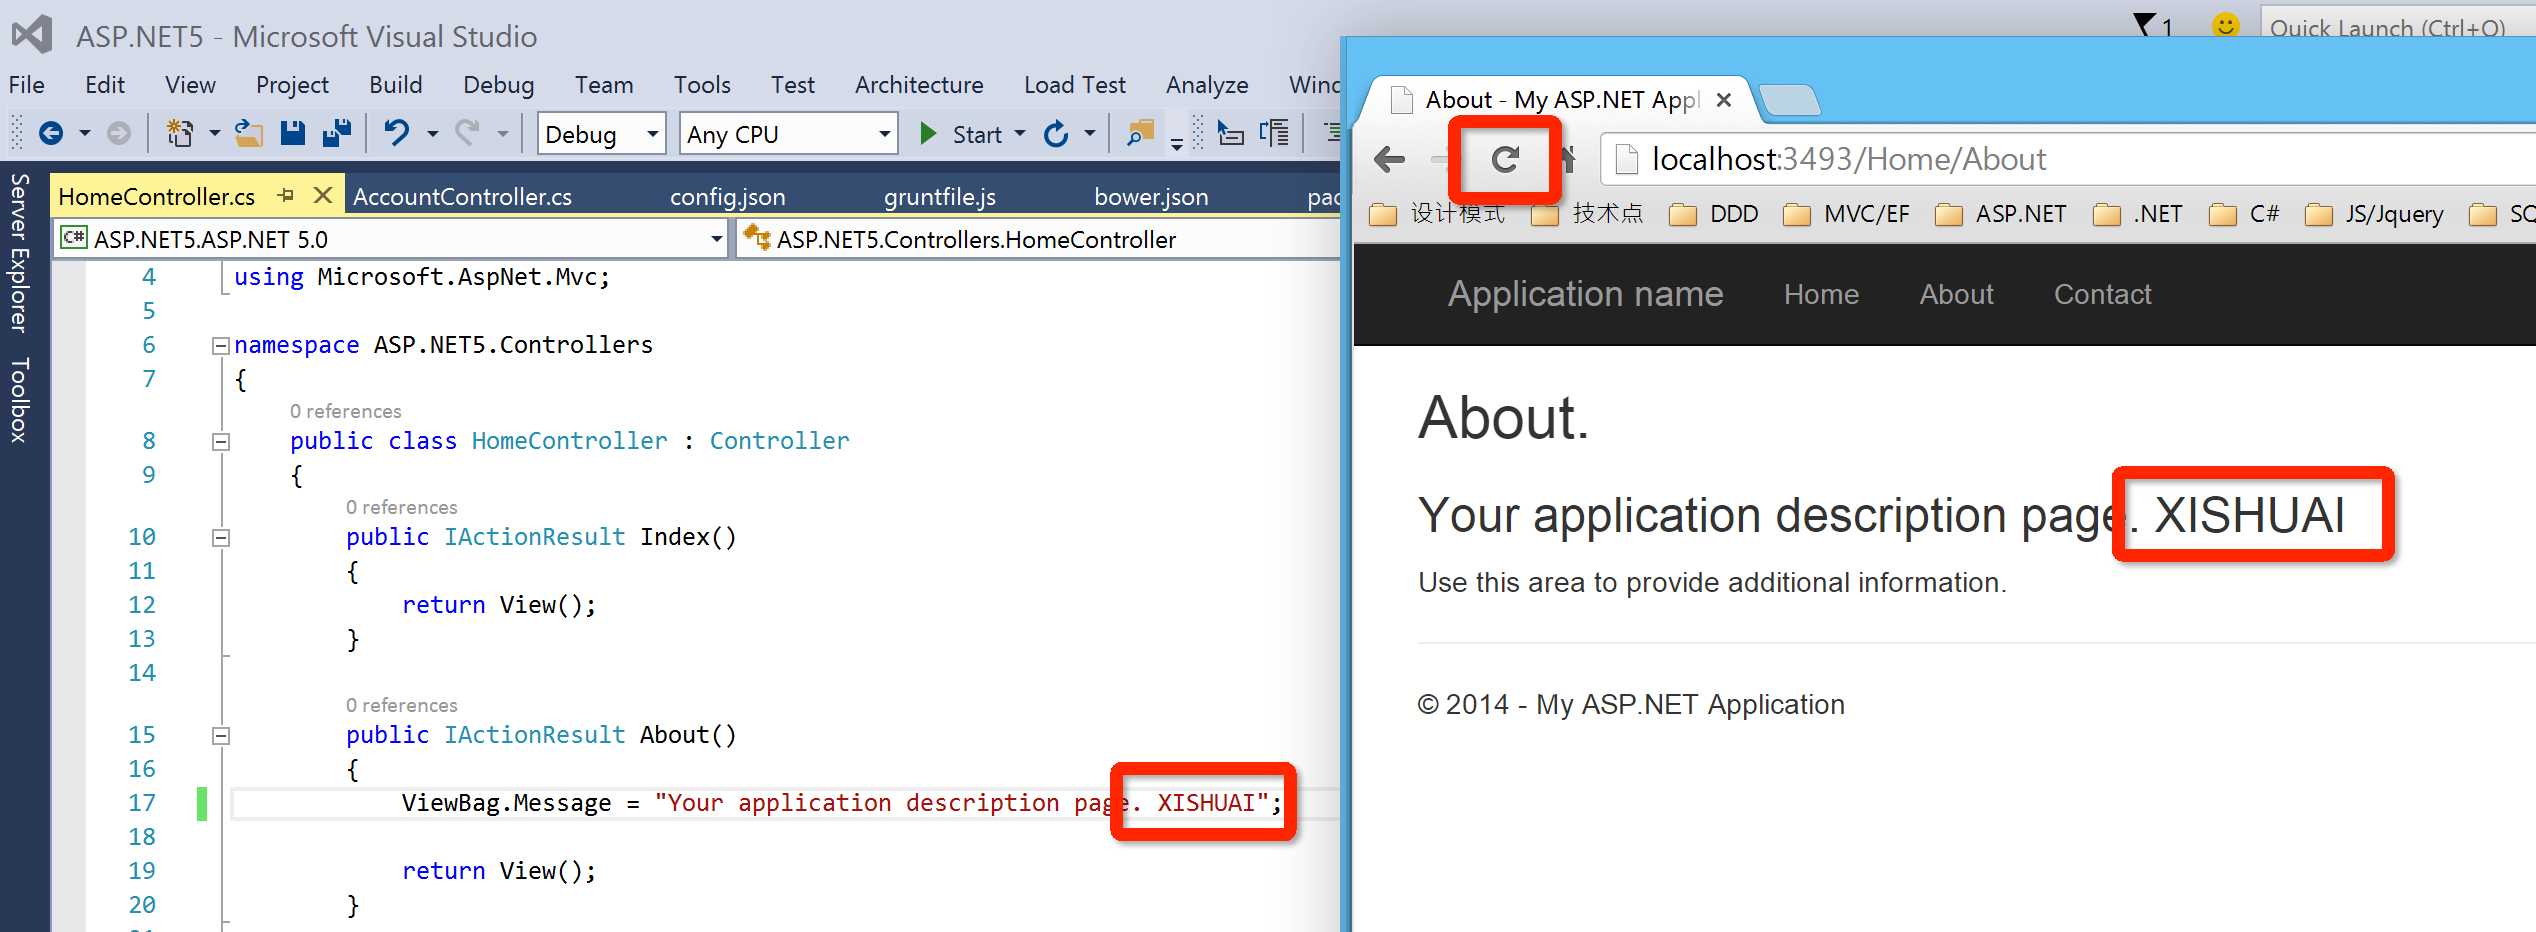Click the Navigate Backward arrow in Visual Studio
2536x932 pixels.
[51, 133]
